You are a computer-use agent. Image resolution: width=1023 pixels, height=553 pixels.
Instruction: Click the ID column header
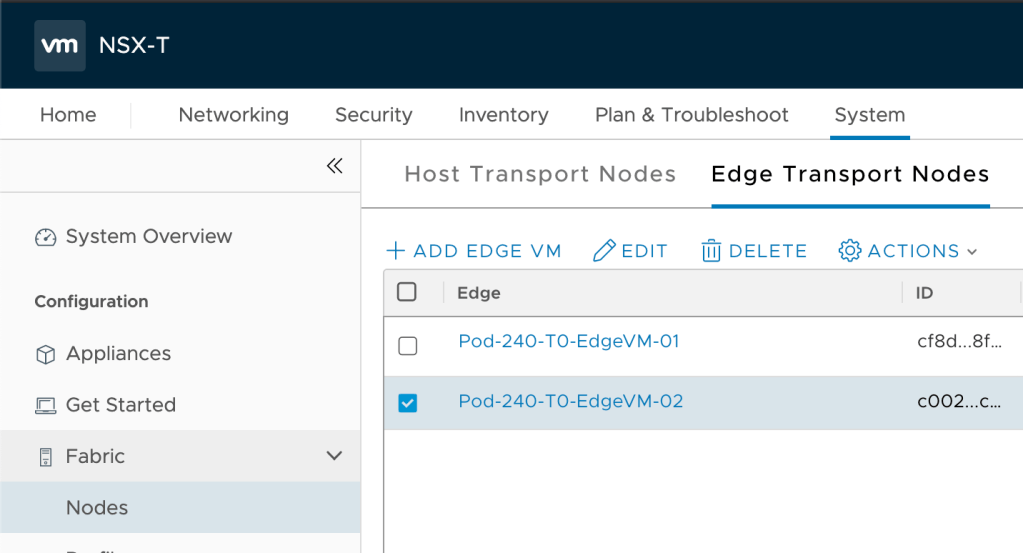(924, 293)
